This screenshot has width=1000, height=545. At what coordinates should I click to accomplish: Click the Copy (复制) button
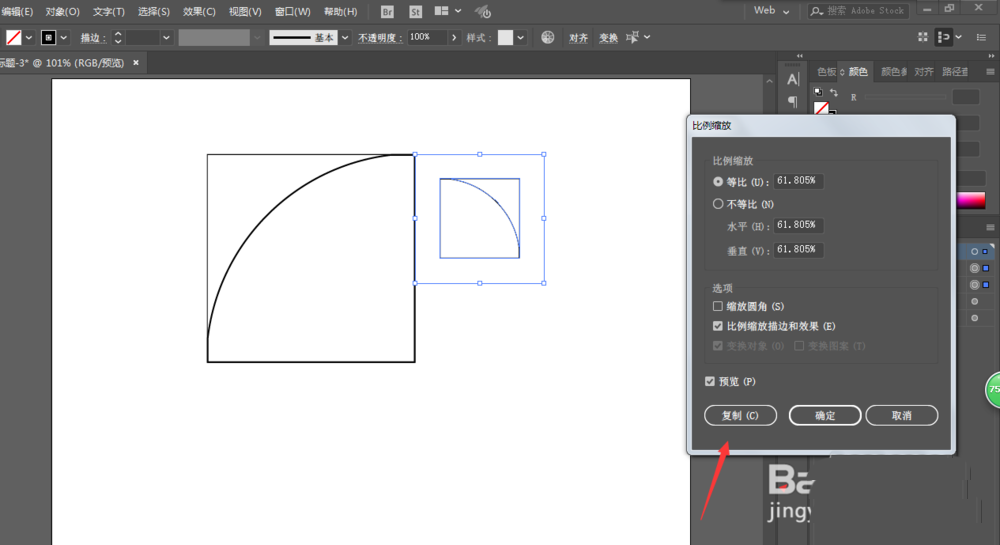[740, 416]
